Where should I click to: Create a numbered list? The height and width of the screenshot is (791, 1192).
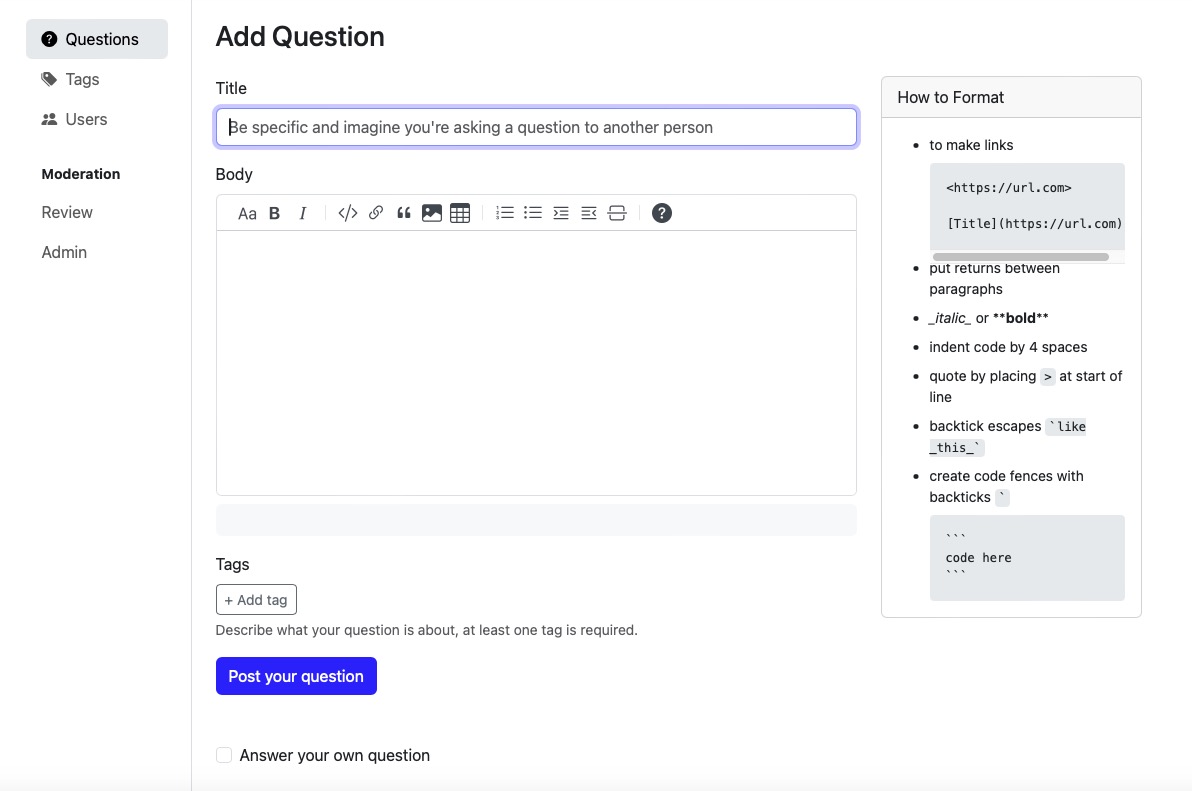[x=504, y=212]
